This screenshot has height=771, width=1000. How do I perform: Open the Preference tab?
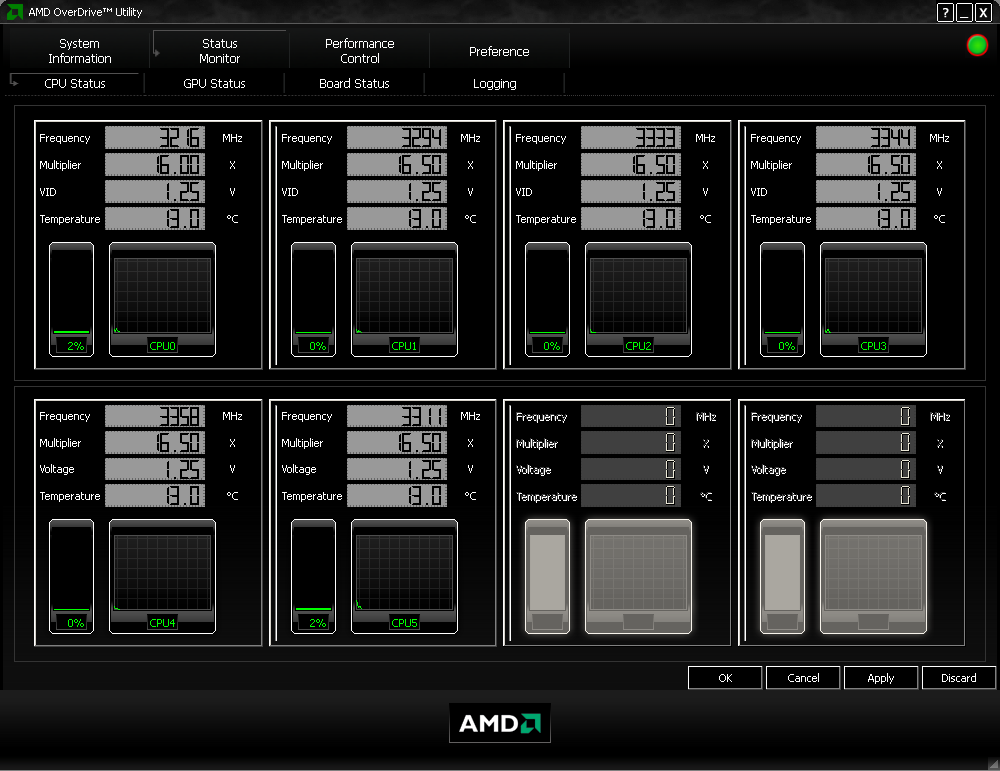[499, 51]
